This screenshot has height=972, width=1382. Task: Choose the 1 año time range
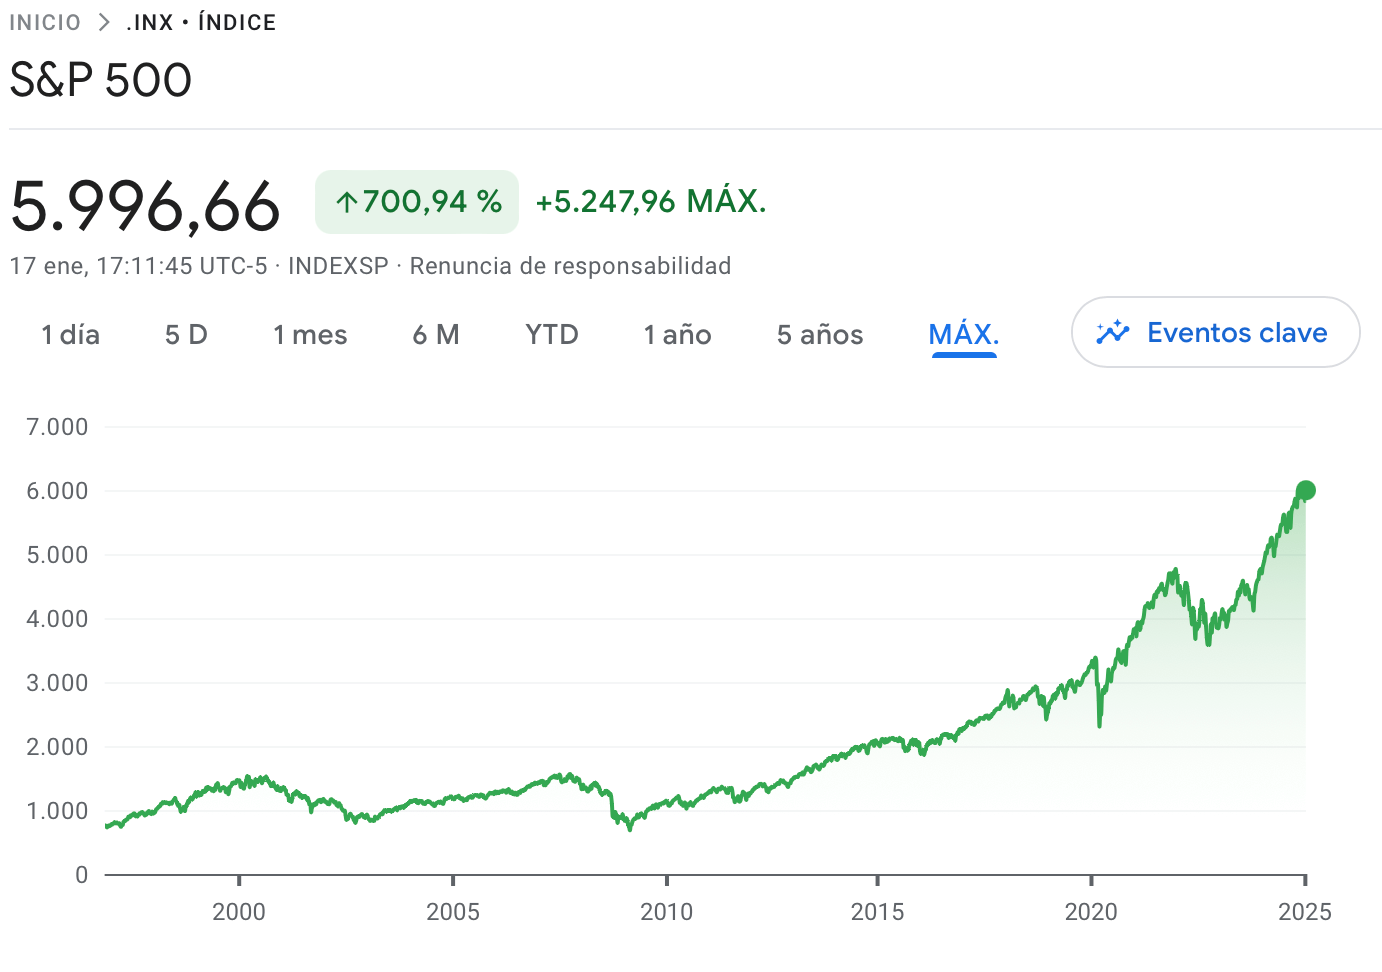[x=677, y=335]
